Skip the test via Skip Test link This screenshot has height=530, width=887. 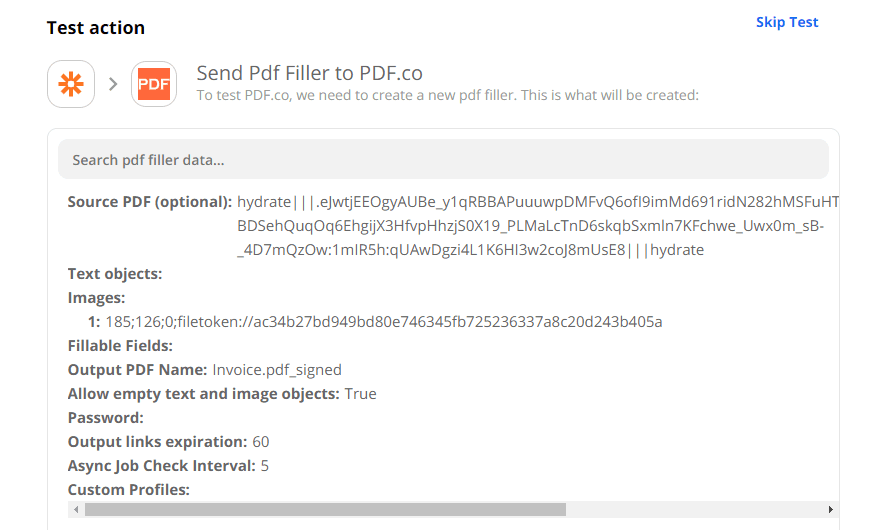pos(787,22)
